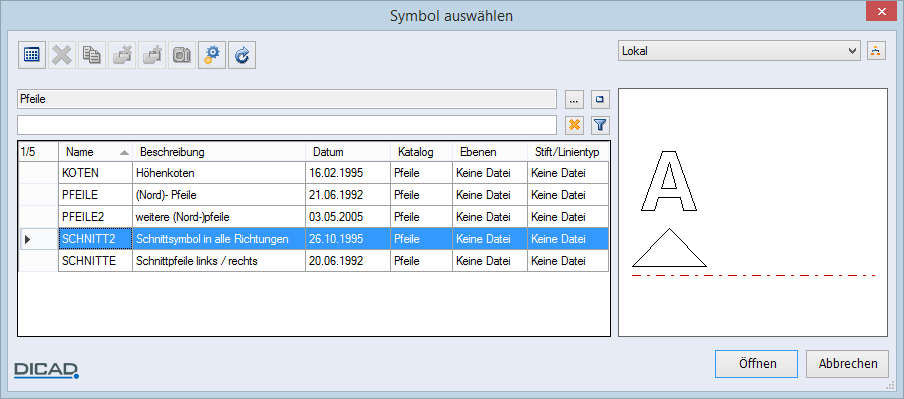The width and height of the screenshot is (904, 399).
Task: Clear the filter with orange X icon
Action: tap(574, 125)
